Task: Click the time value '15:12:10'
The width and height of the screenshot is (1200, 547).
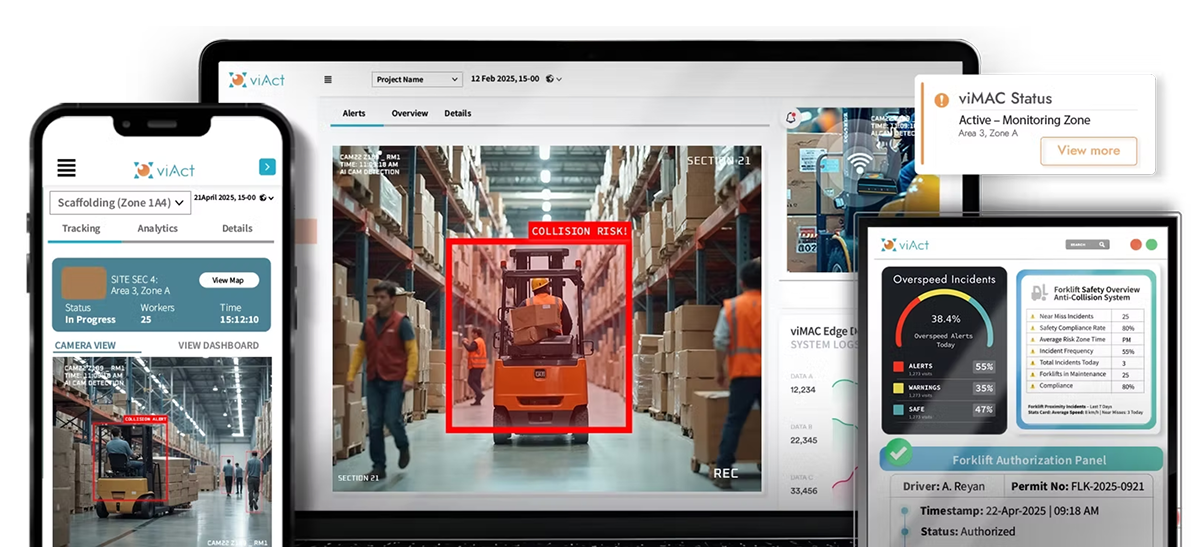Action: [x=239, y=320]
